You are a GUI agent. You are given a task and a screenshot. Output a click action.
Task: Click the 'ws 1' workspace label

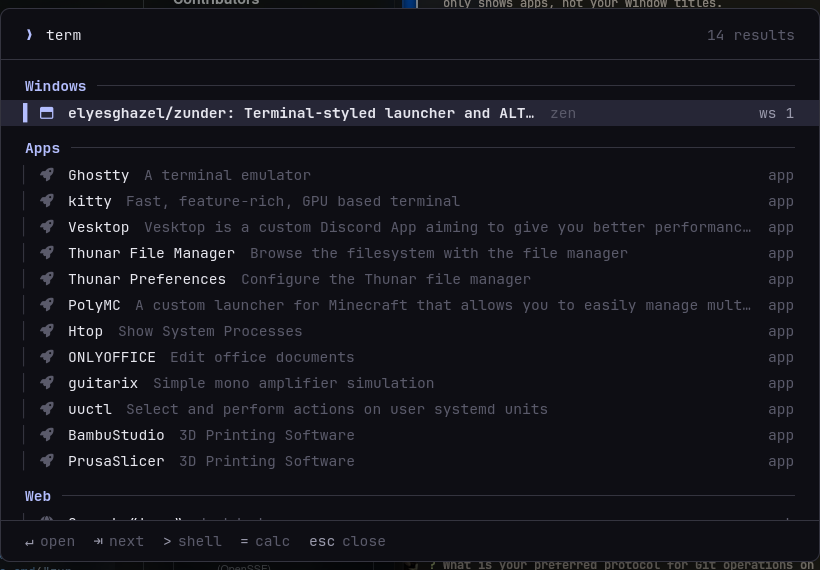(x=776, y=113)
